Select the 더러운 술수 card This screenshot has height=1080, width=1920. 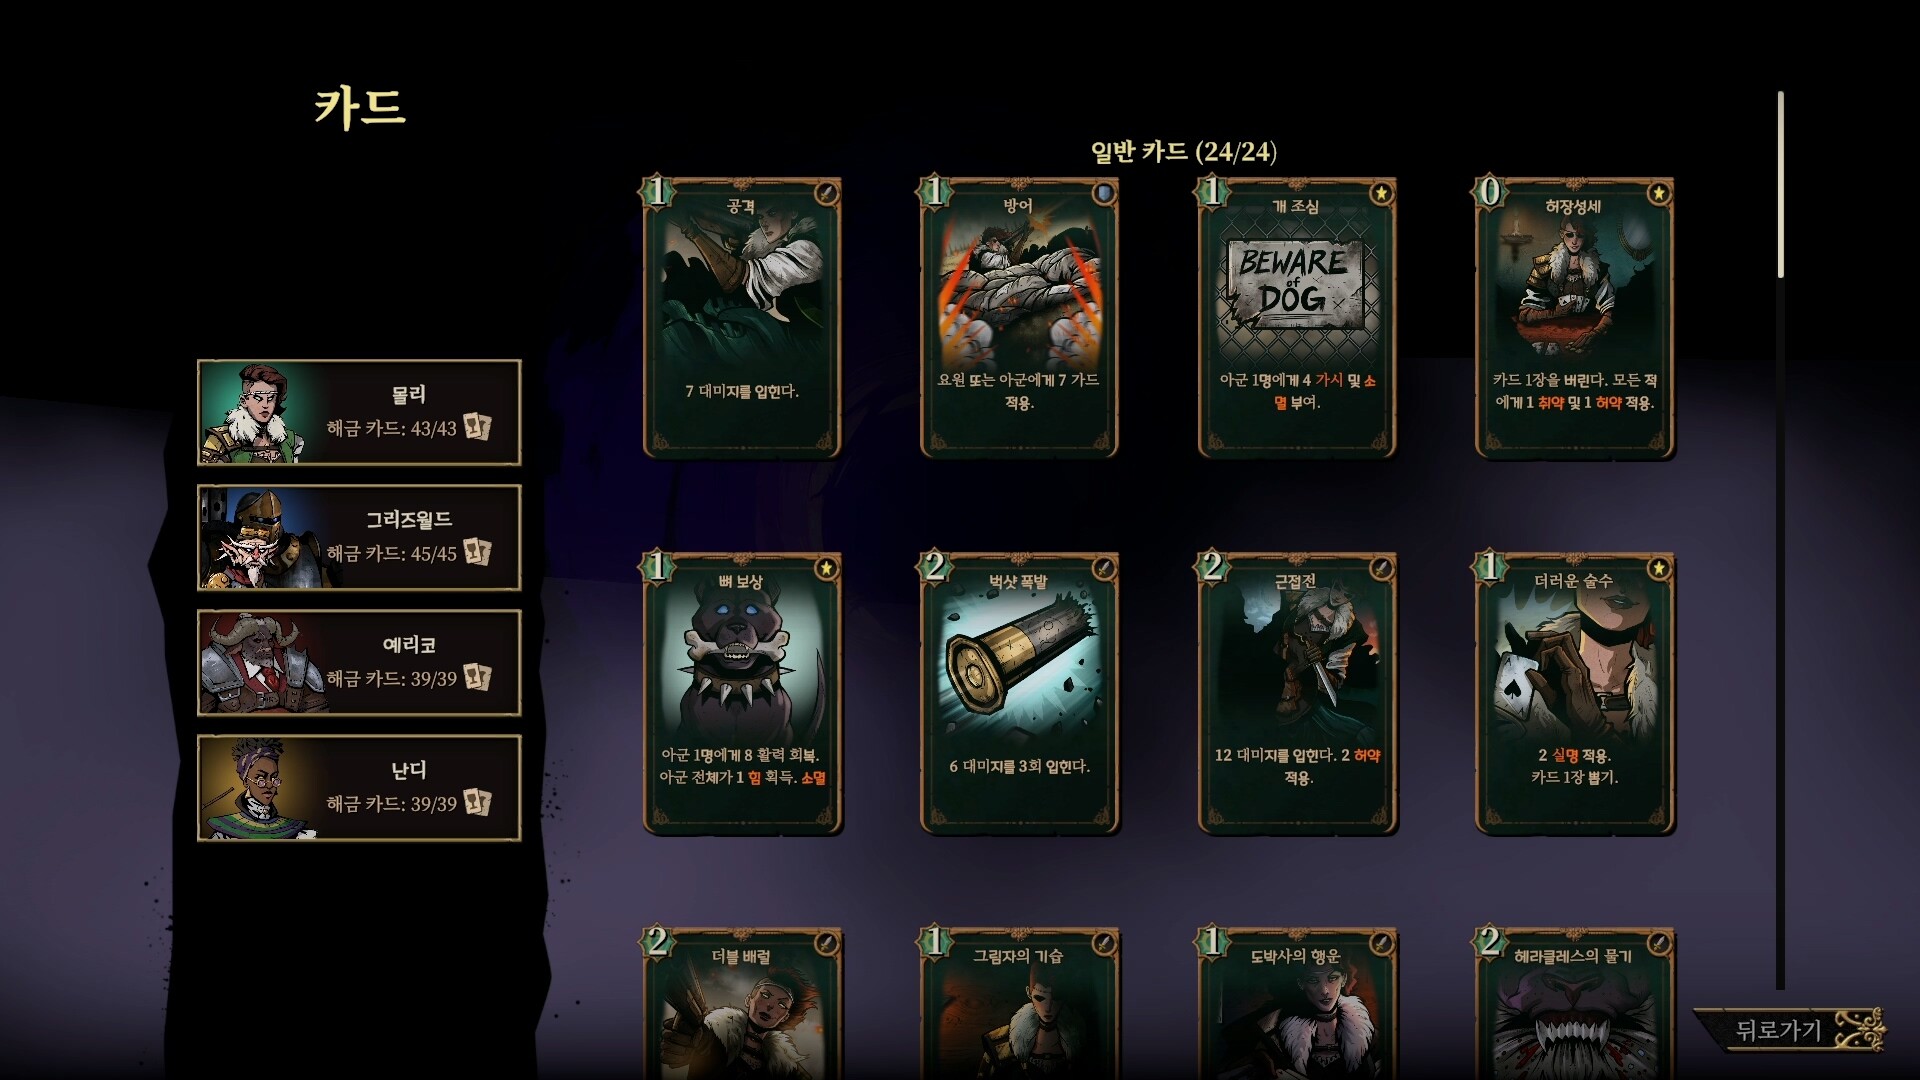[1575, 693]
